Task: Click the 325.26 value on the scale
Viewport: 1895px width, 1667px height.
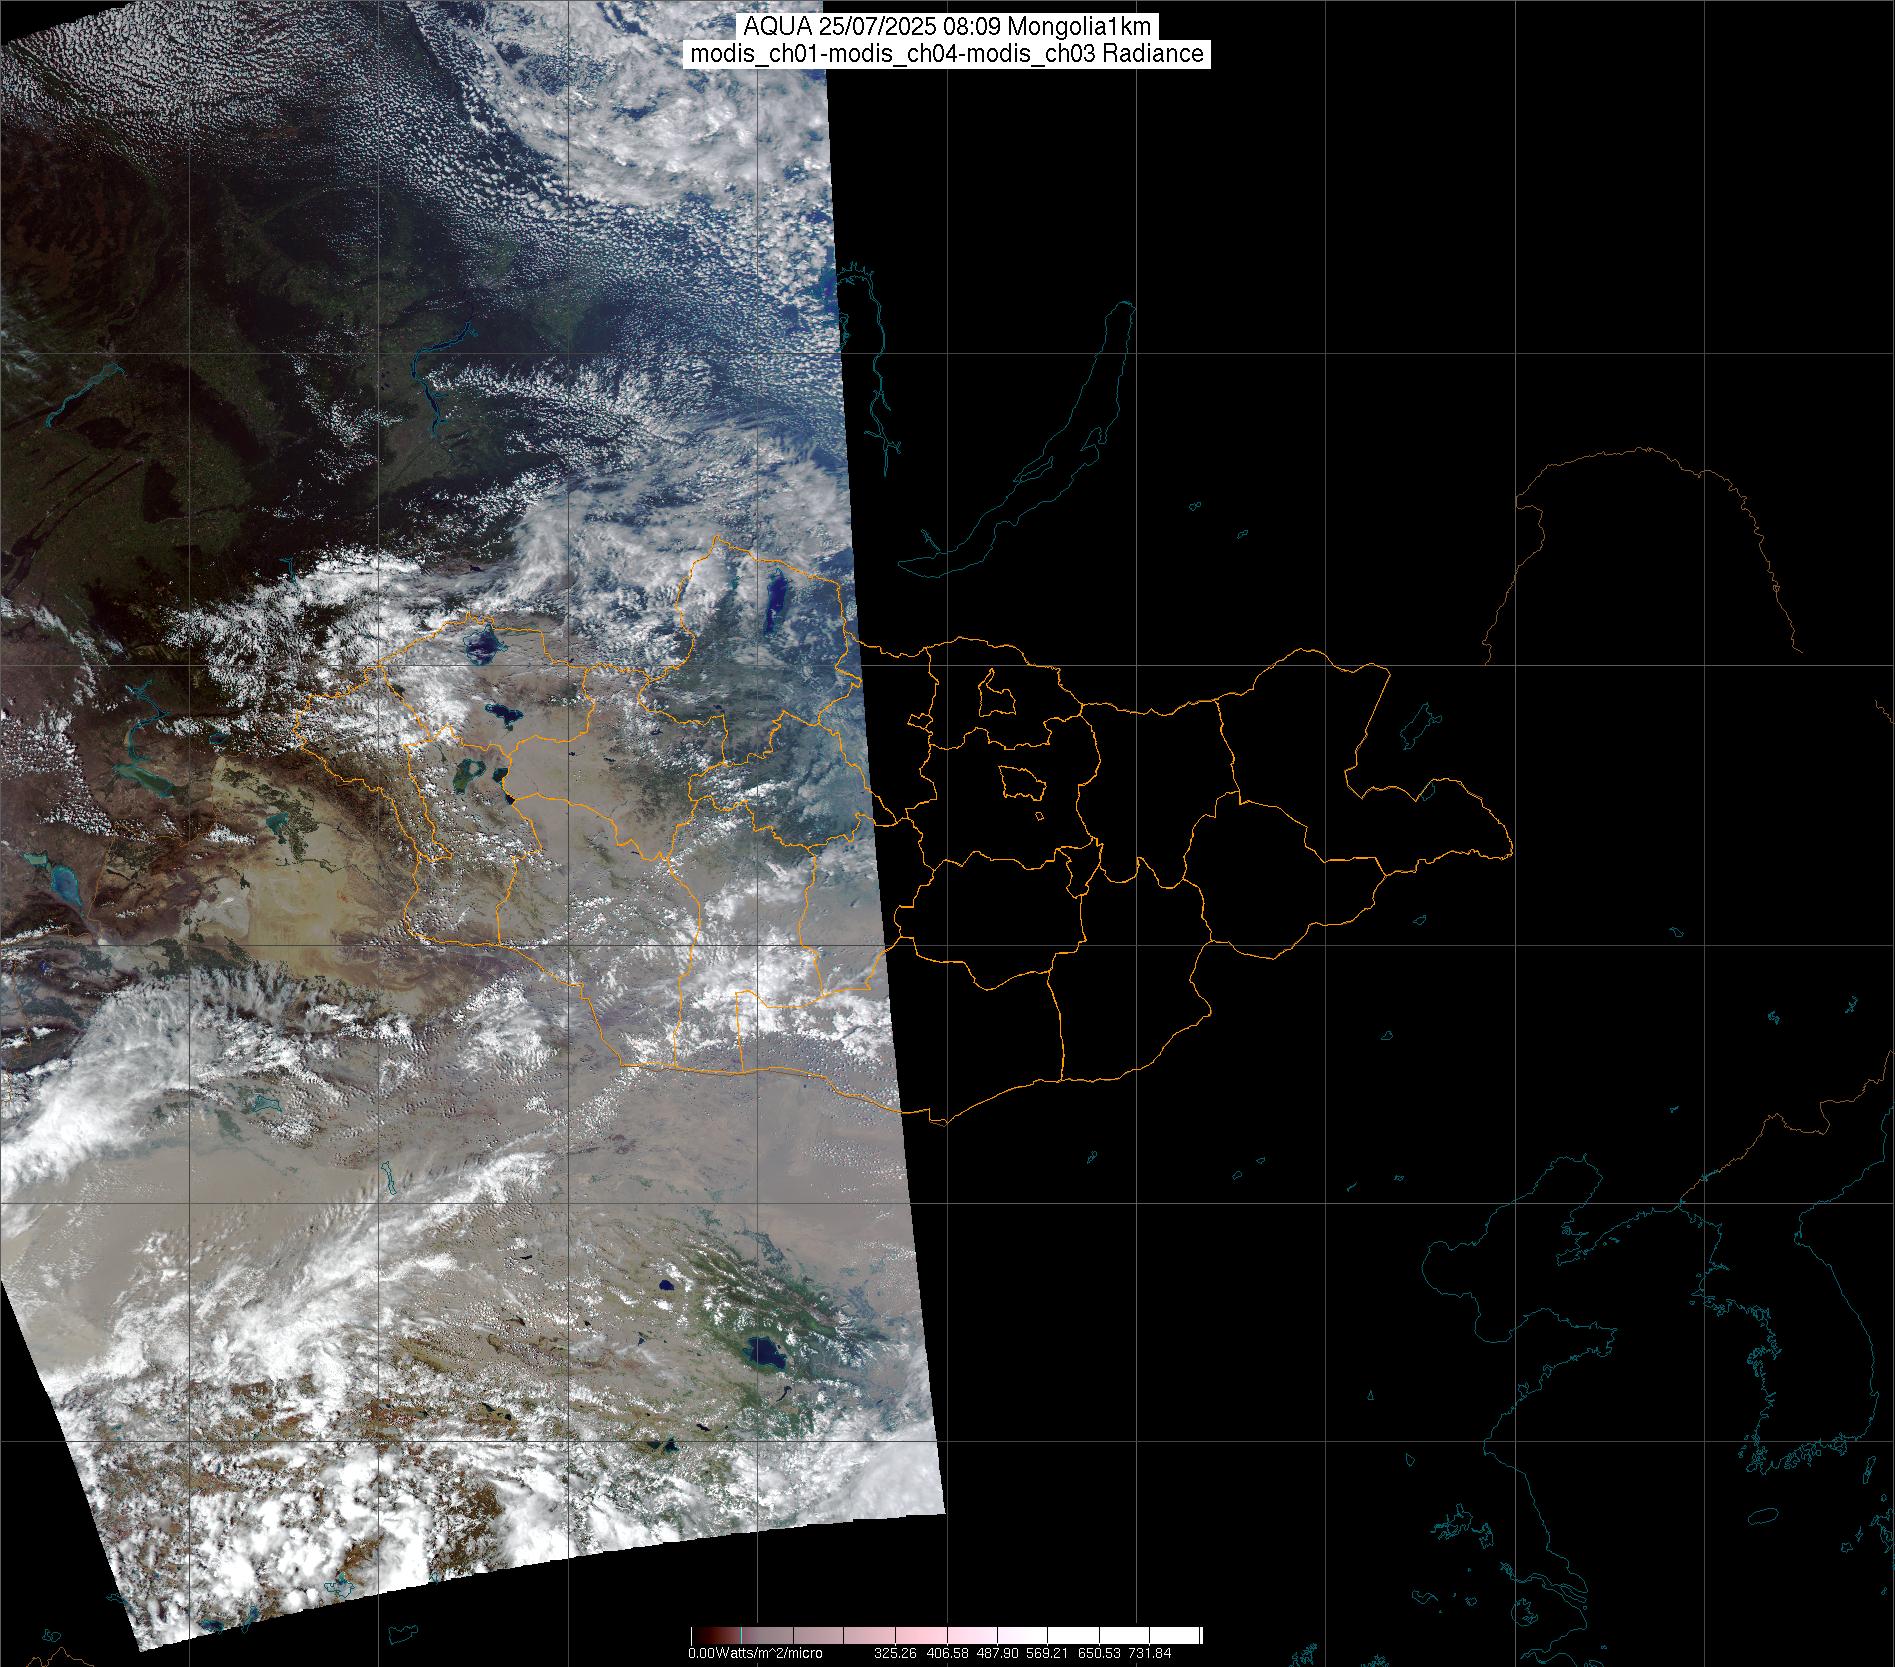Action: click(894, 1653)
